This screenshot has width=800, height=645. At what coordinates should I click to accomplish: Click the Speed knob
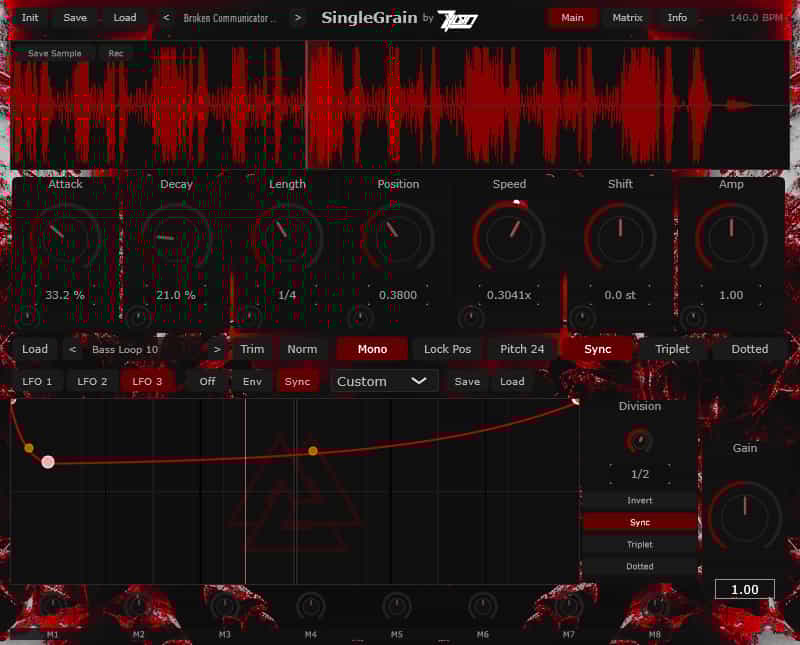click(x=509, y=237)
